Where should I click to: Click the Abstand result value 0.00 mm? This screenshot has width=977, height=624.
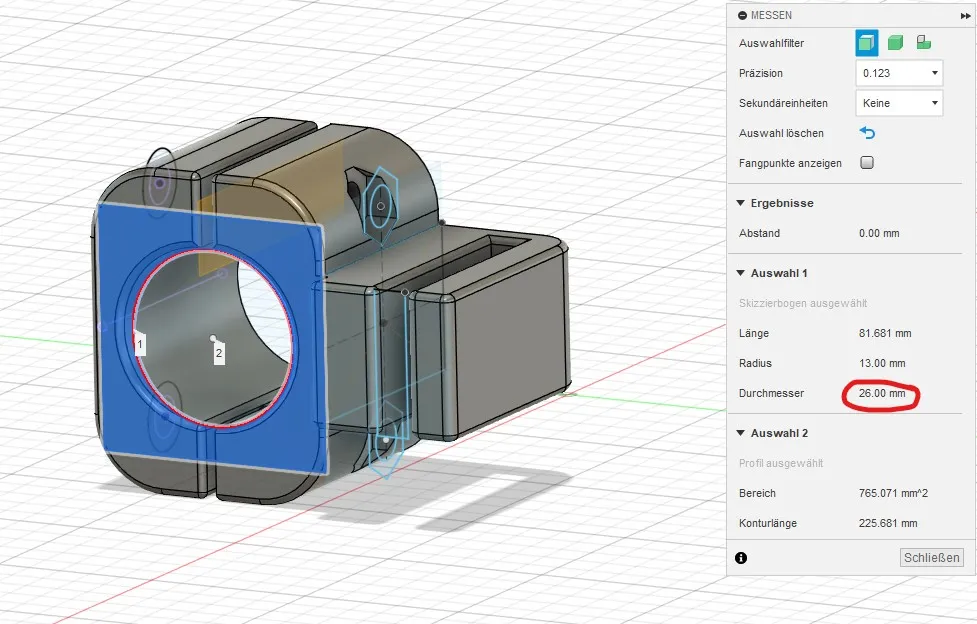(x=879, y=233)
